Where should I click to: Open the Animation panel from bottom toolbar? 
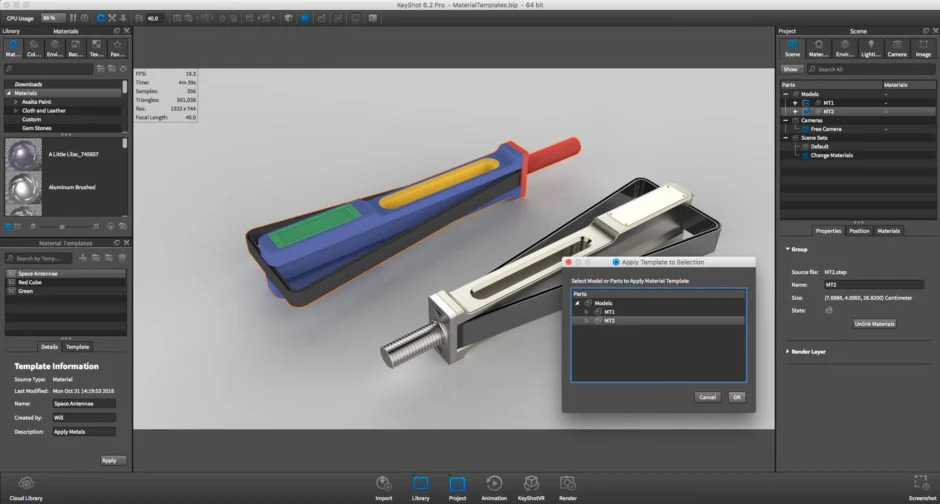494,485
